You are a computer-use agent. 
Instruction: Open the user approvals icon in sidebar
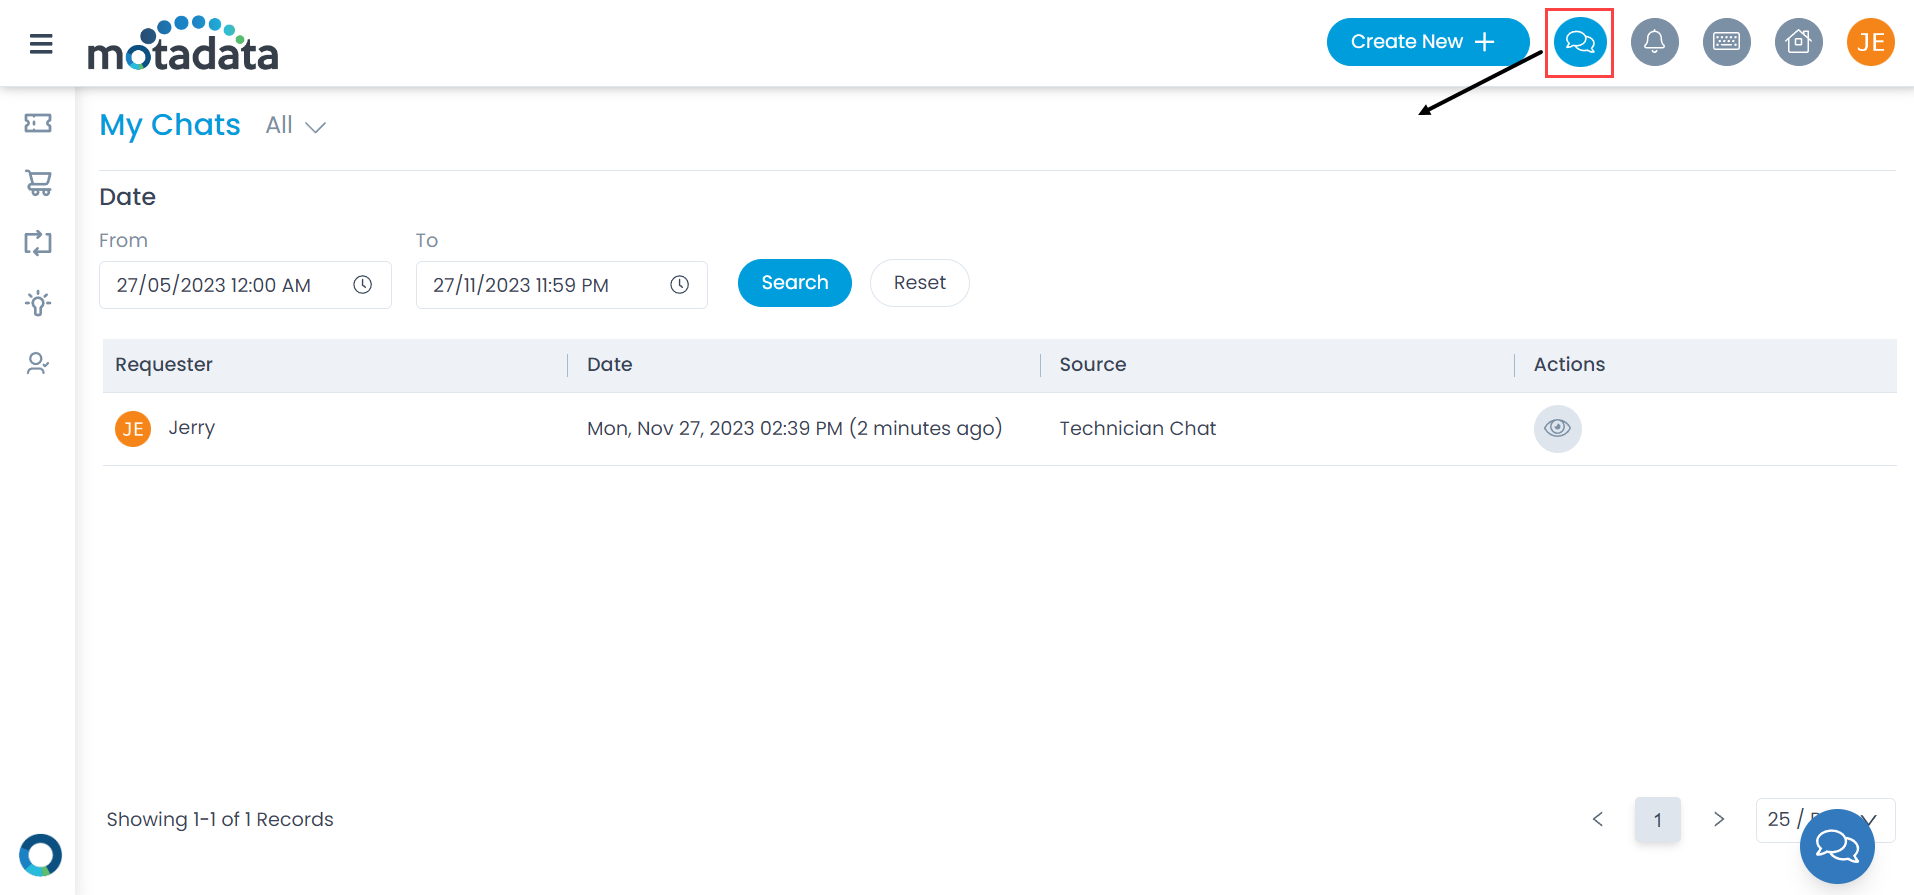pyautogui.click(x=38, y=363)
